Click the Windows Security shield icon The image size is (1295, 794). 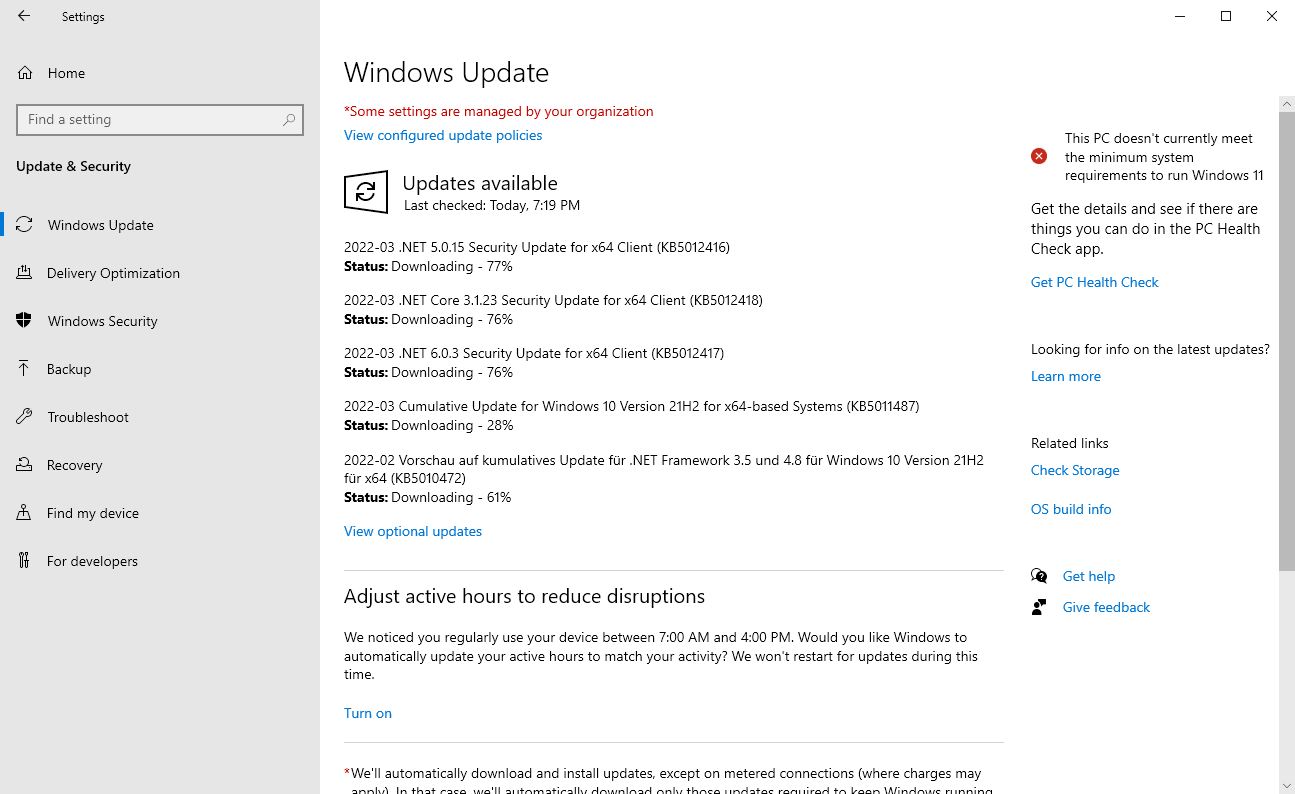tap(24, 321)
